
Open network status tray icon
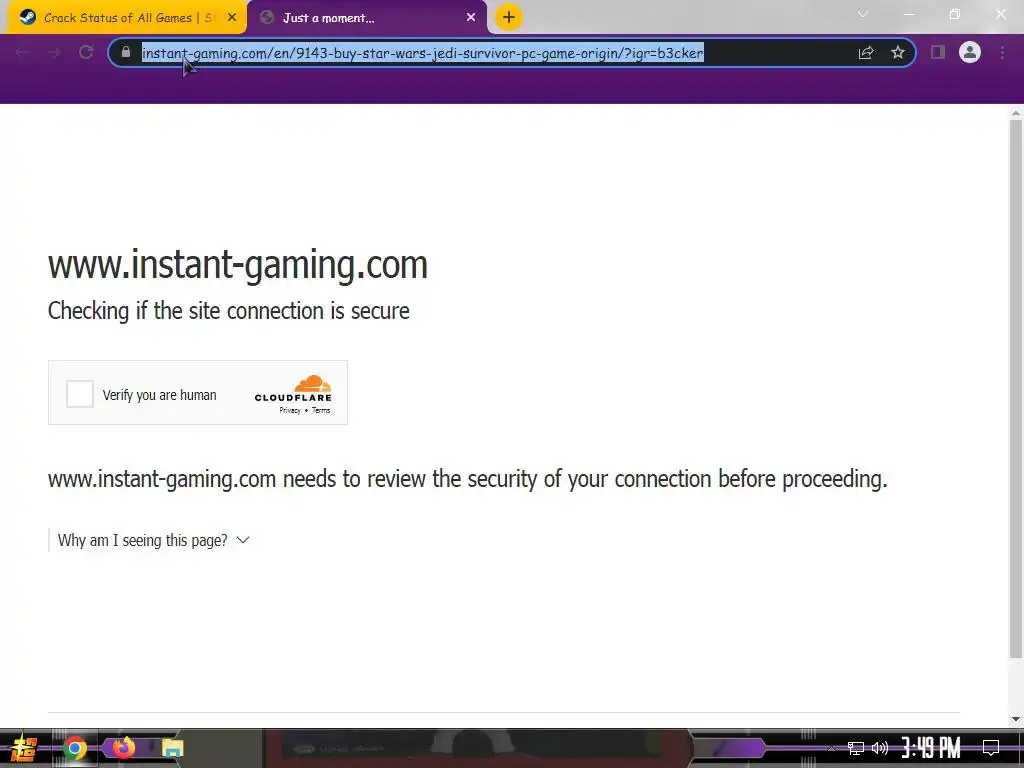(856, 748)
